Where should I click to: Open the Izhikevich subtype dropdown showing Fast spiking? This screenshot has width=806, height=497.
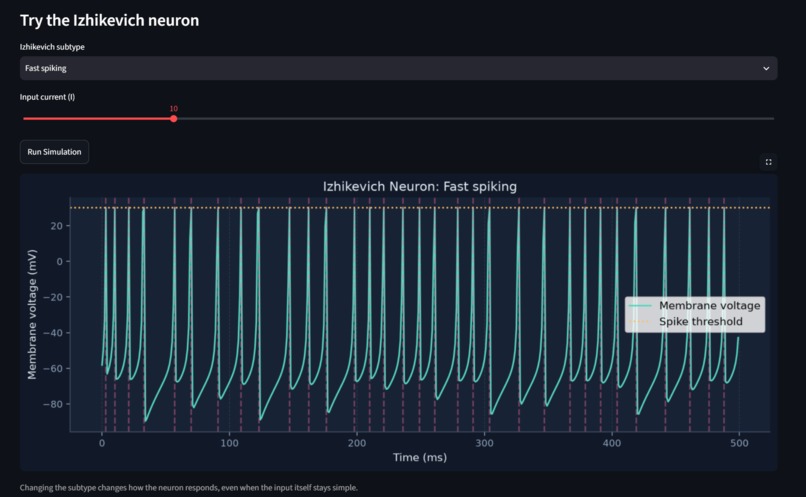[398, 68]
